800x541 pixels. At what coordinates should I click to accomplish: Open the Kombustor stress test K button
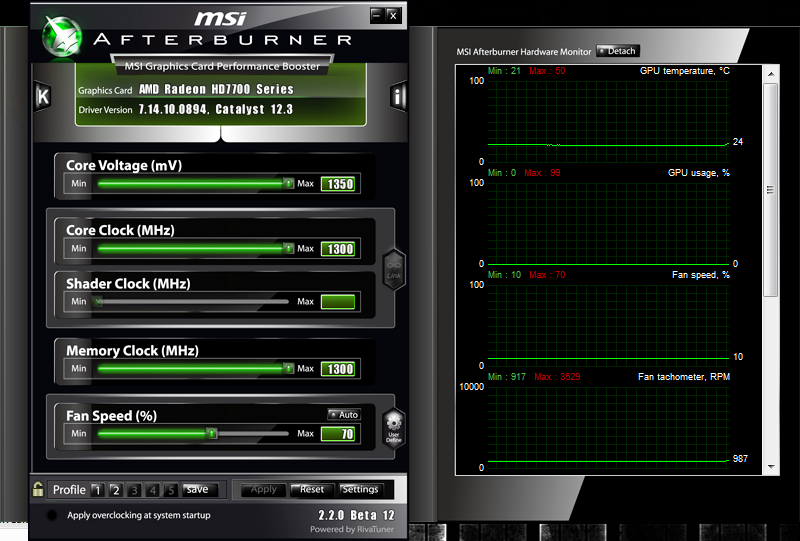pos(43,96)
